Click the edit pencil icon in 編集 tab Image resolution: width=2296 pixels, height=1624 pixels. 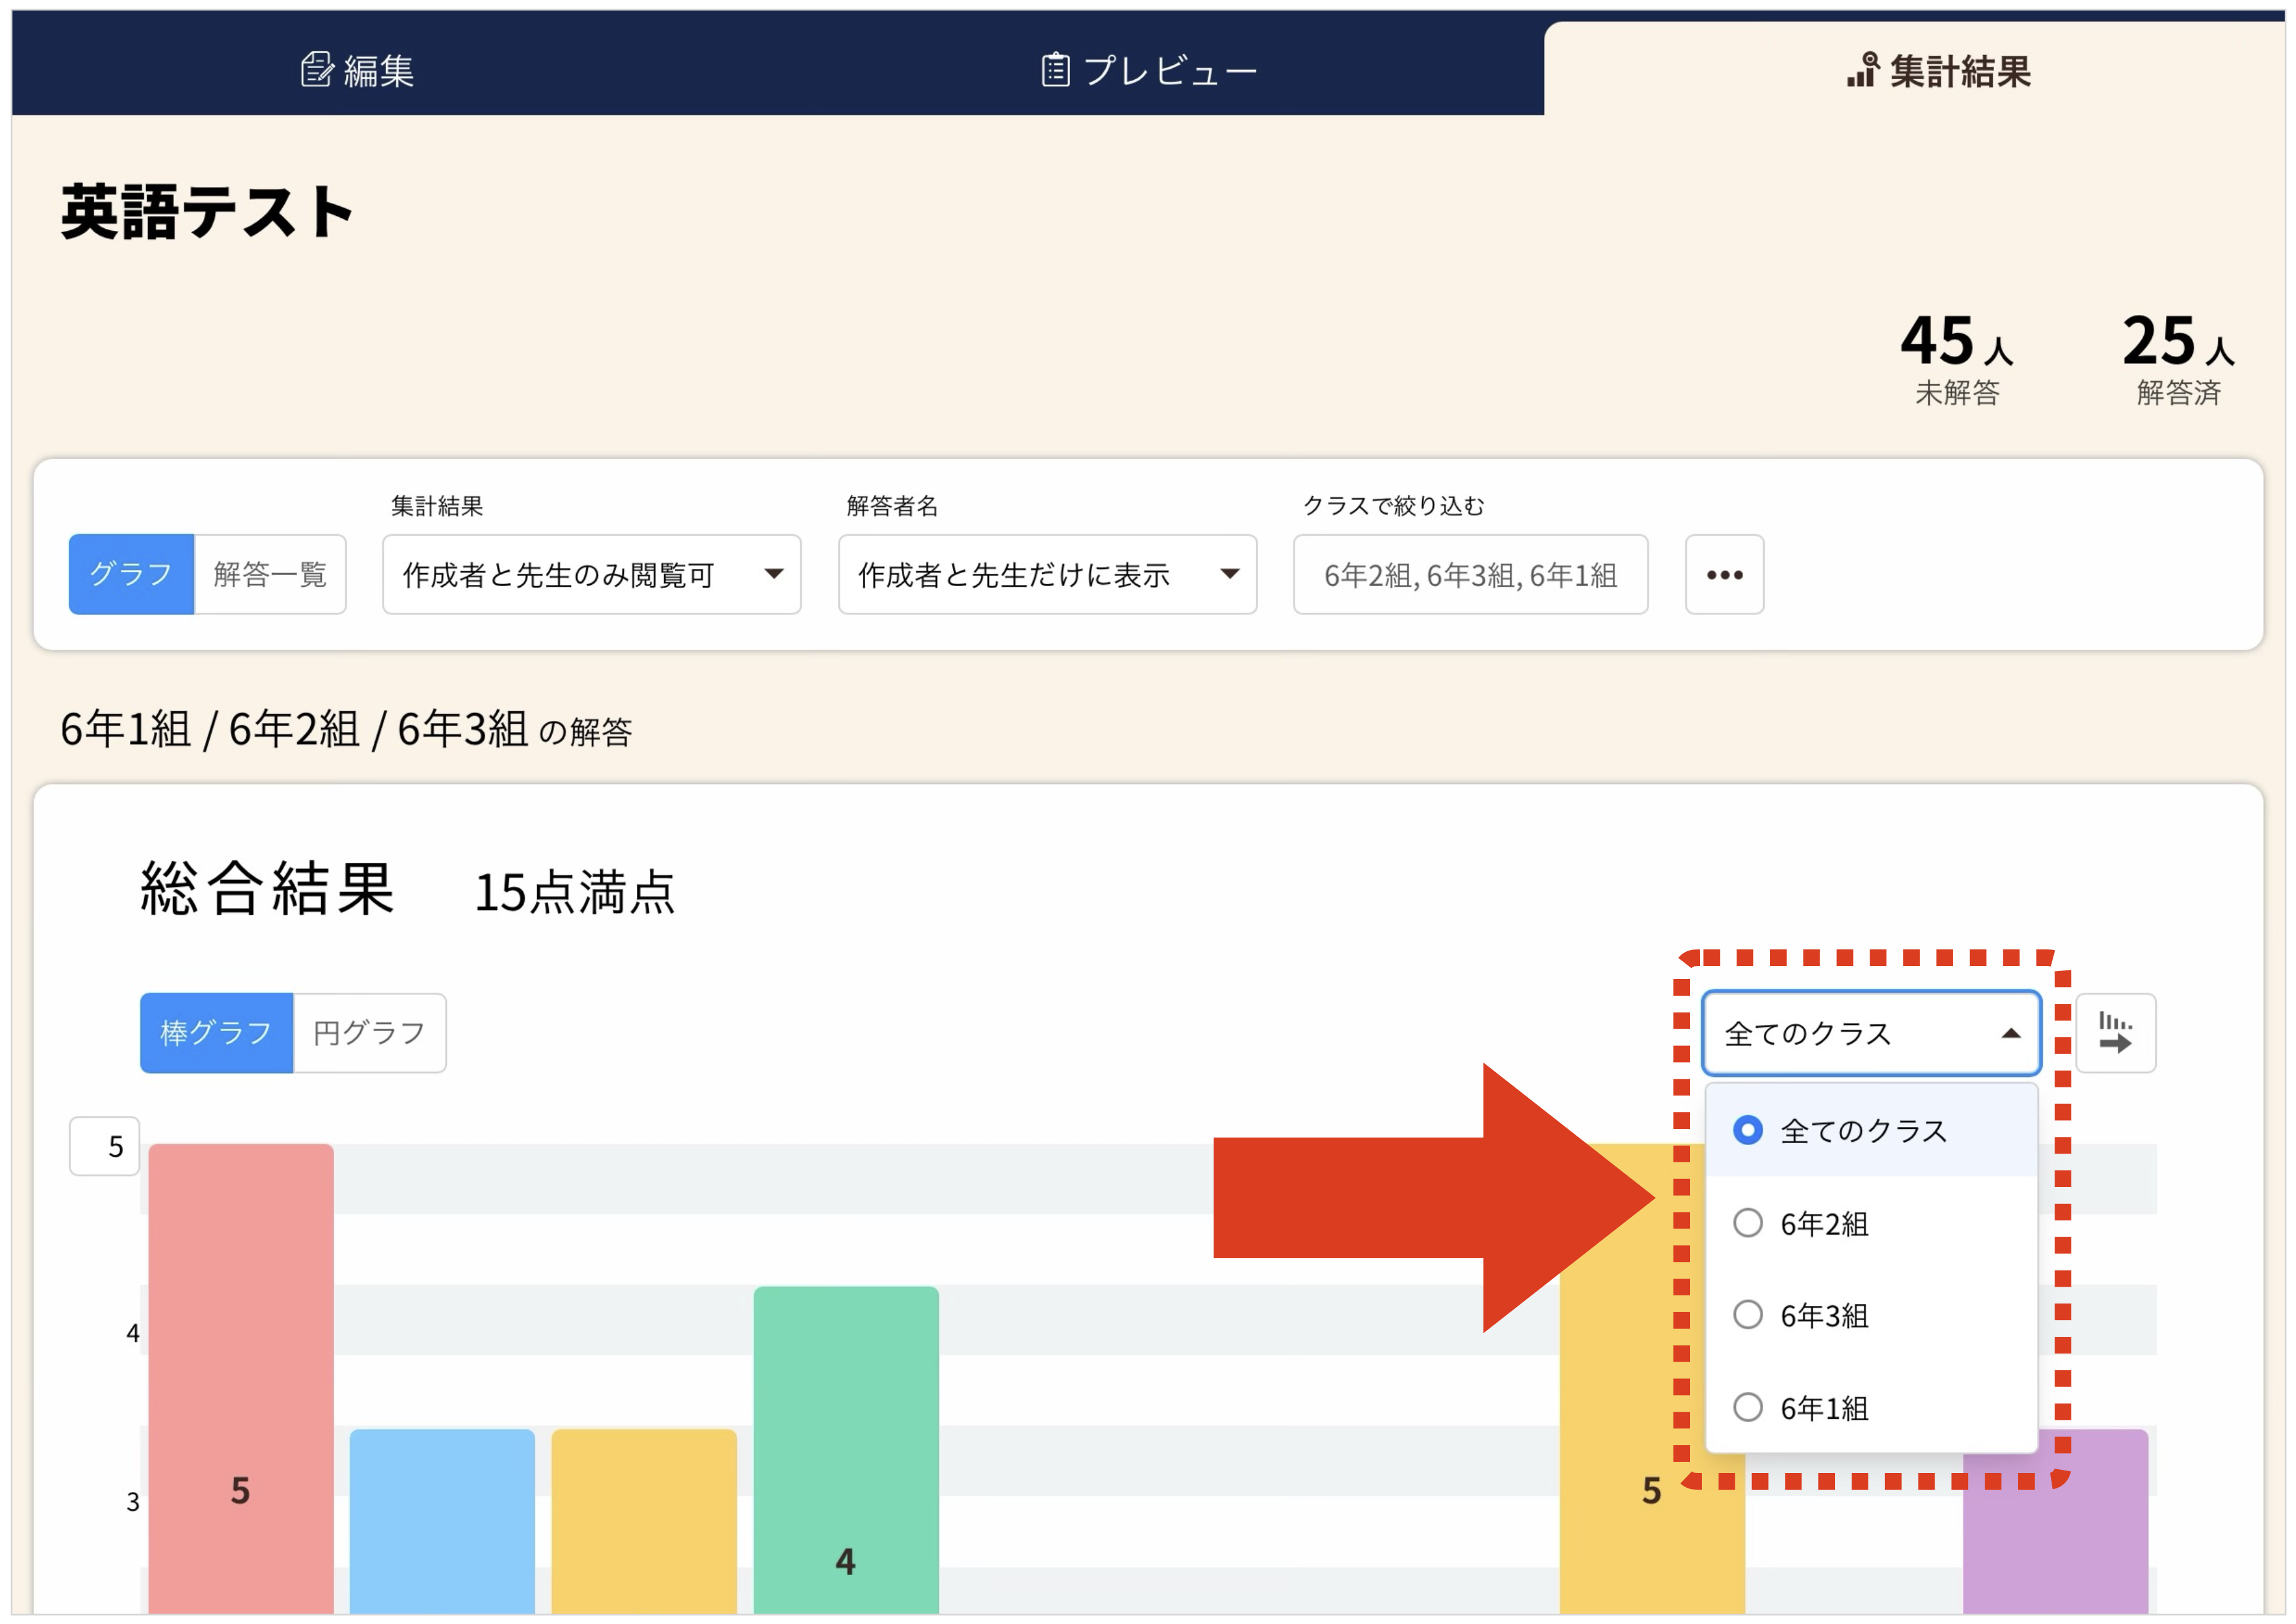(x=316, y=70)
